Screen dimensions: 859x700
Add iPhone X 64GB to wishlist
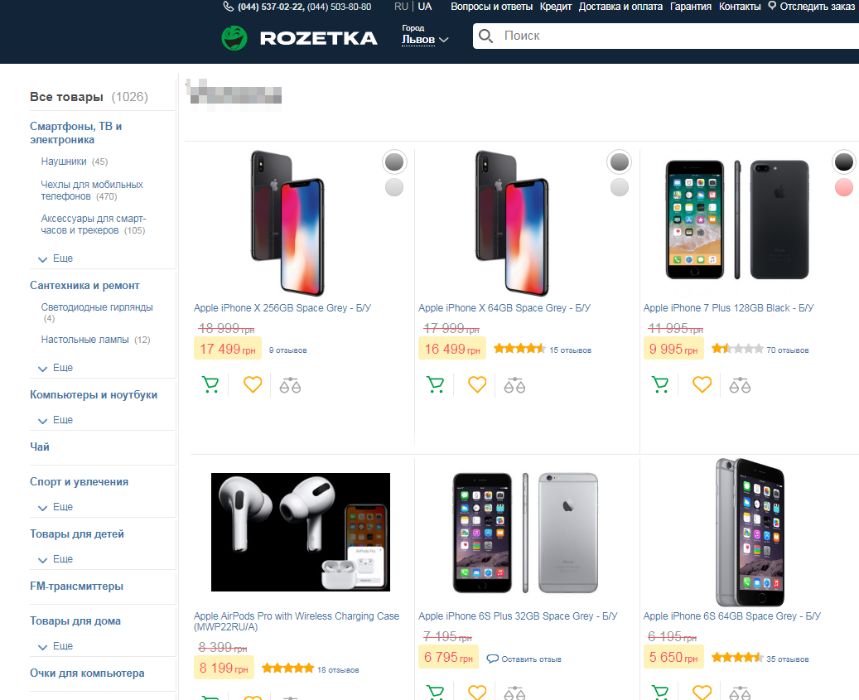pos(477,384)
